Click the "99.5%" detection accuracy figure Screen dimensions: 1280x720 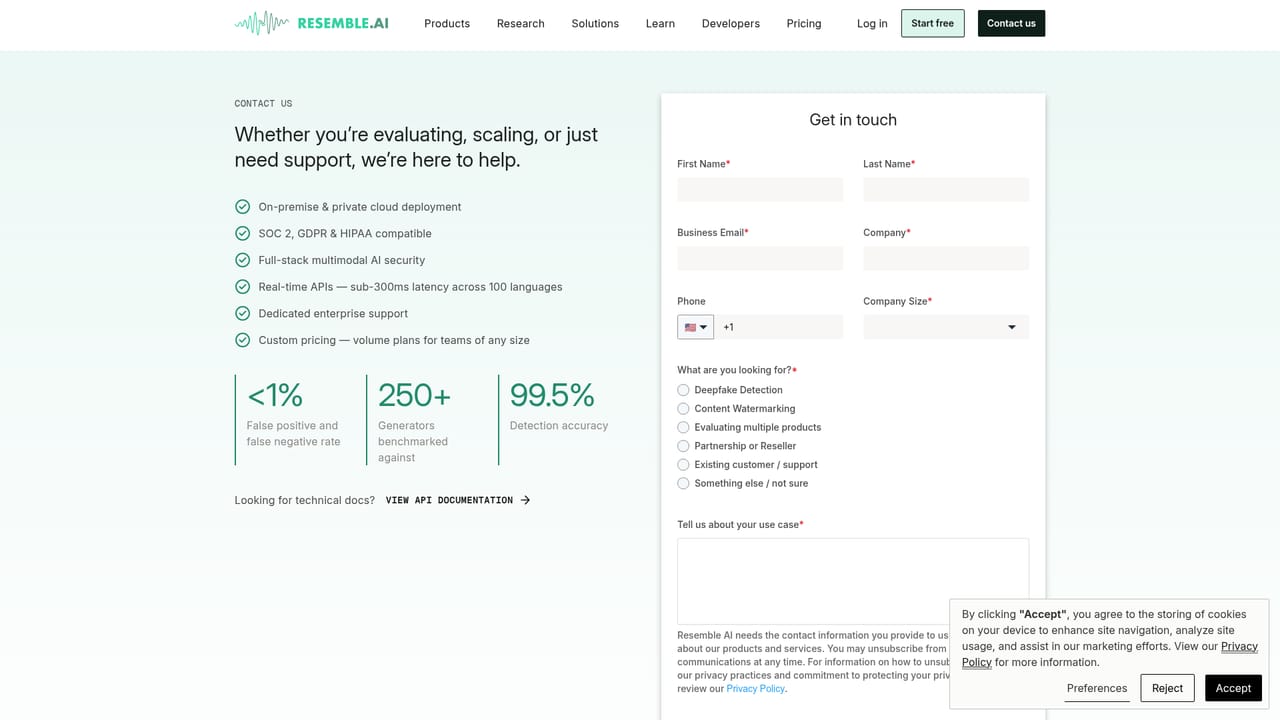tap(552, 396)
